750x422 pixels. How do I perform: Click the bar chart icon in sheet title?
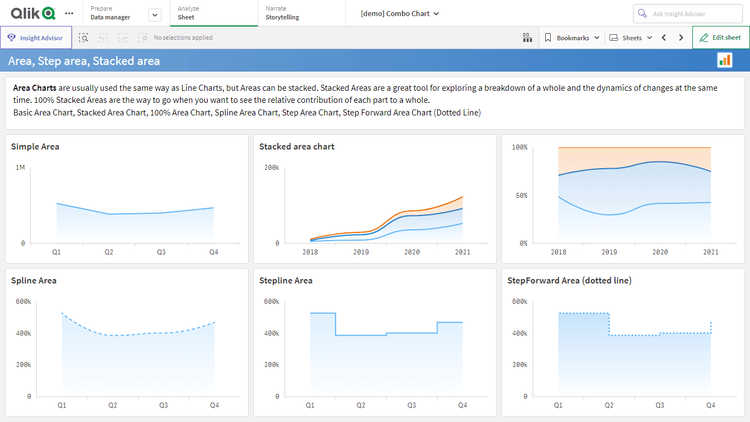pyautogui.click(x=724, y=61)
